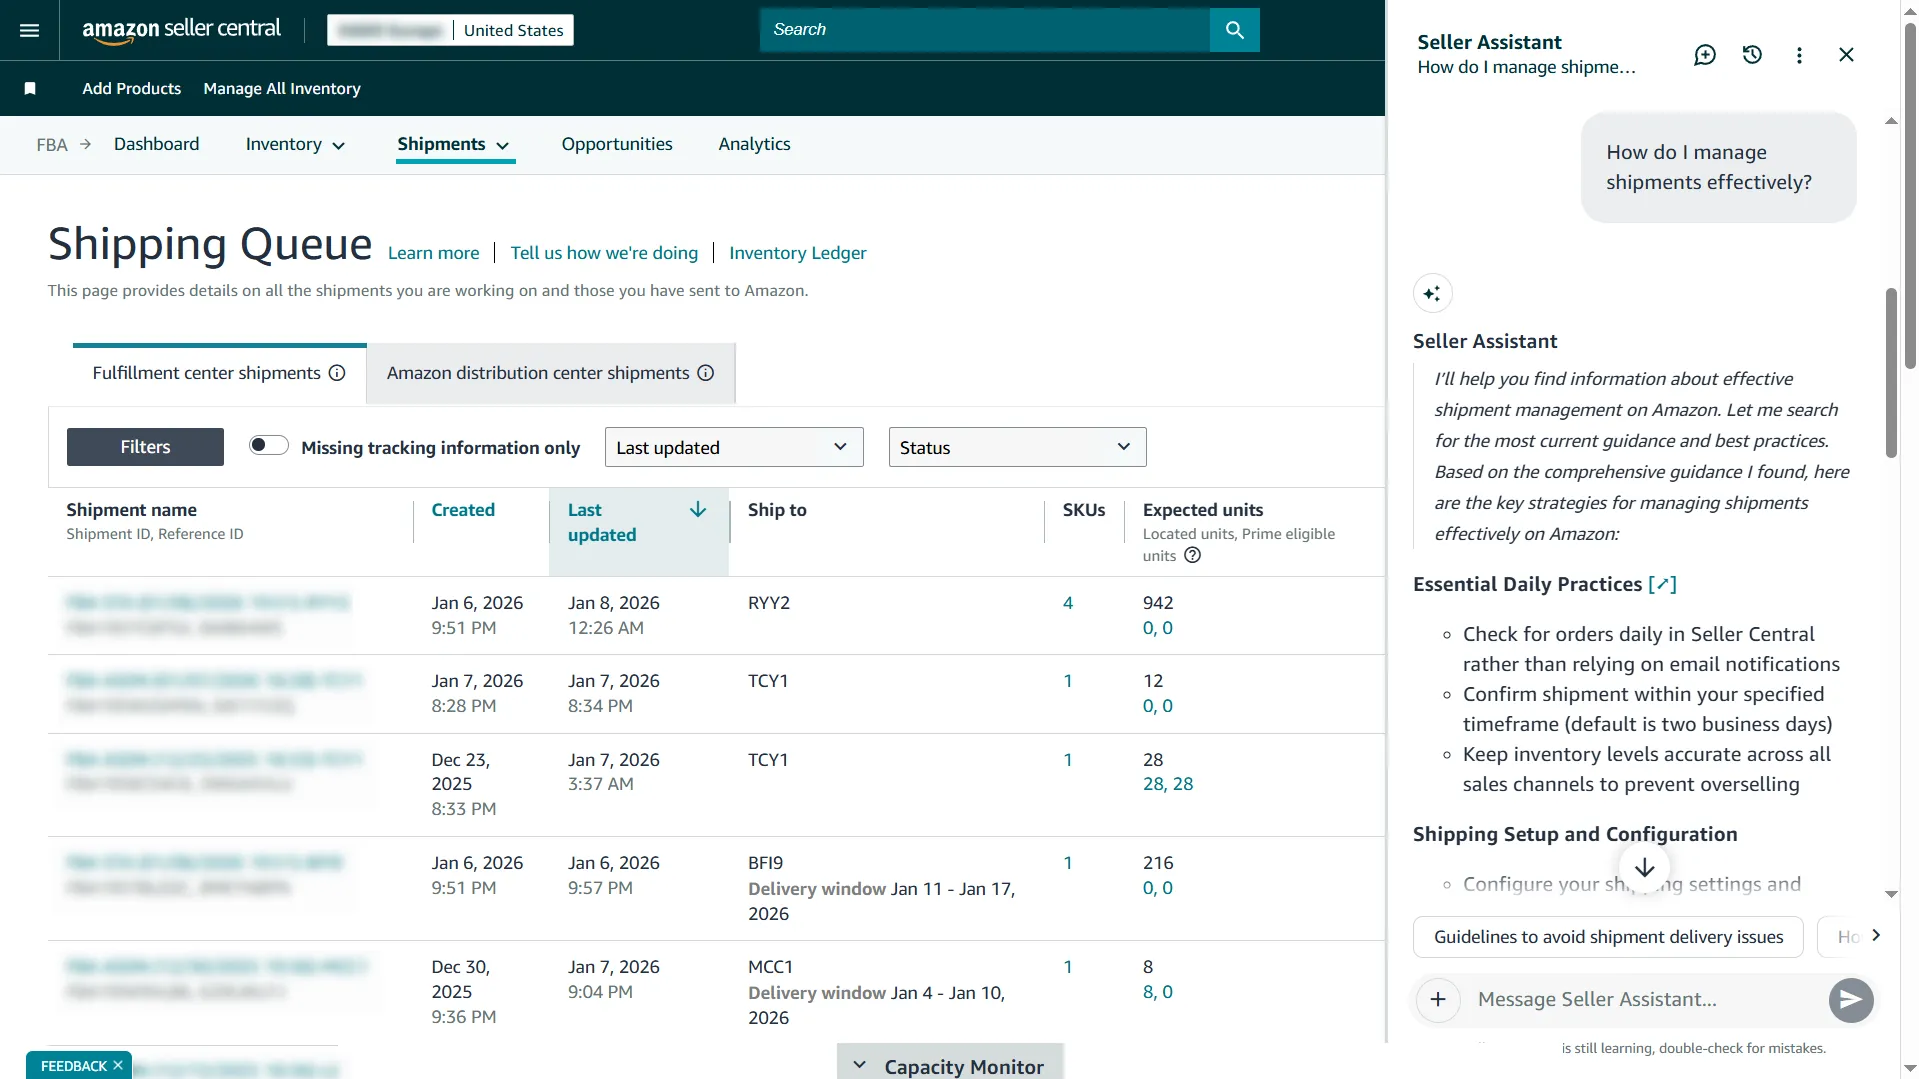Click info icon beside Fulfillment center shipments
Image resolution: width=1919 pixels, height=1079 pixels.
pyautogui.click(x=337, y=373)
